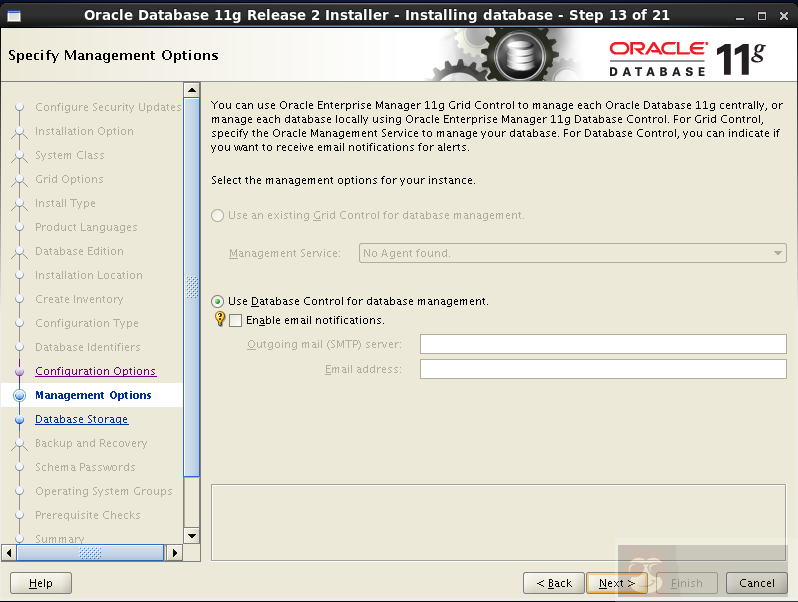Click the Email address input field
Screen dimensions: 798x602
(603, 369)
